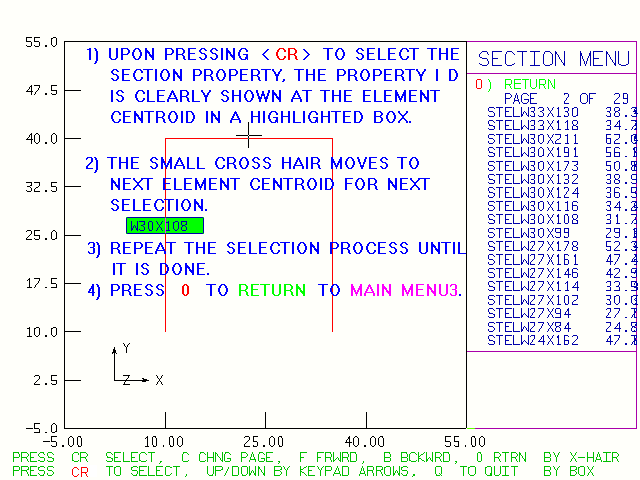This screenshot has width=640, height=480.
Task: Click the small crosshair cursor at element centroid
Action: click(248, 133)
